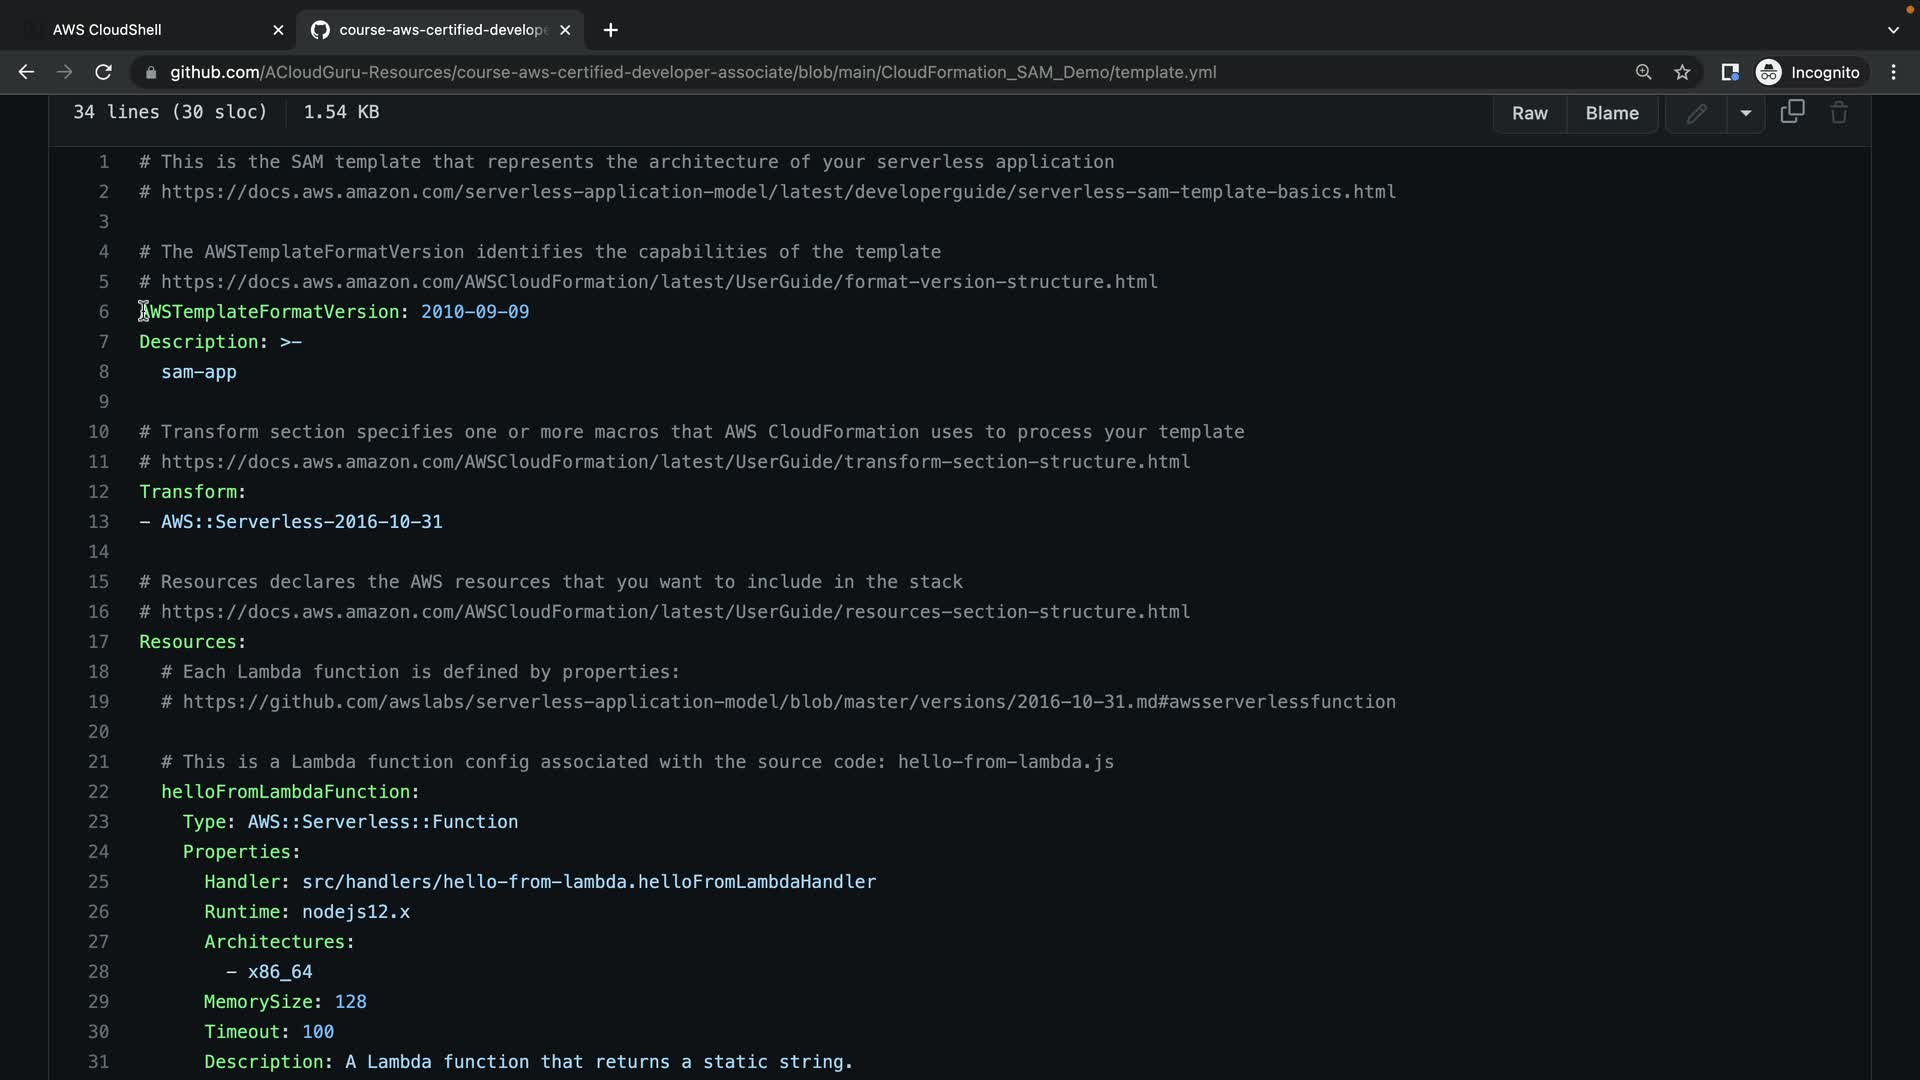Open the zoom magnifier icon in address bar
The image size is (1920, 1080).
click(1643, 72)
